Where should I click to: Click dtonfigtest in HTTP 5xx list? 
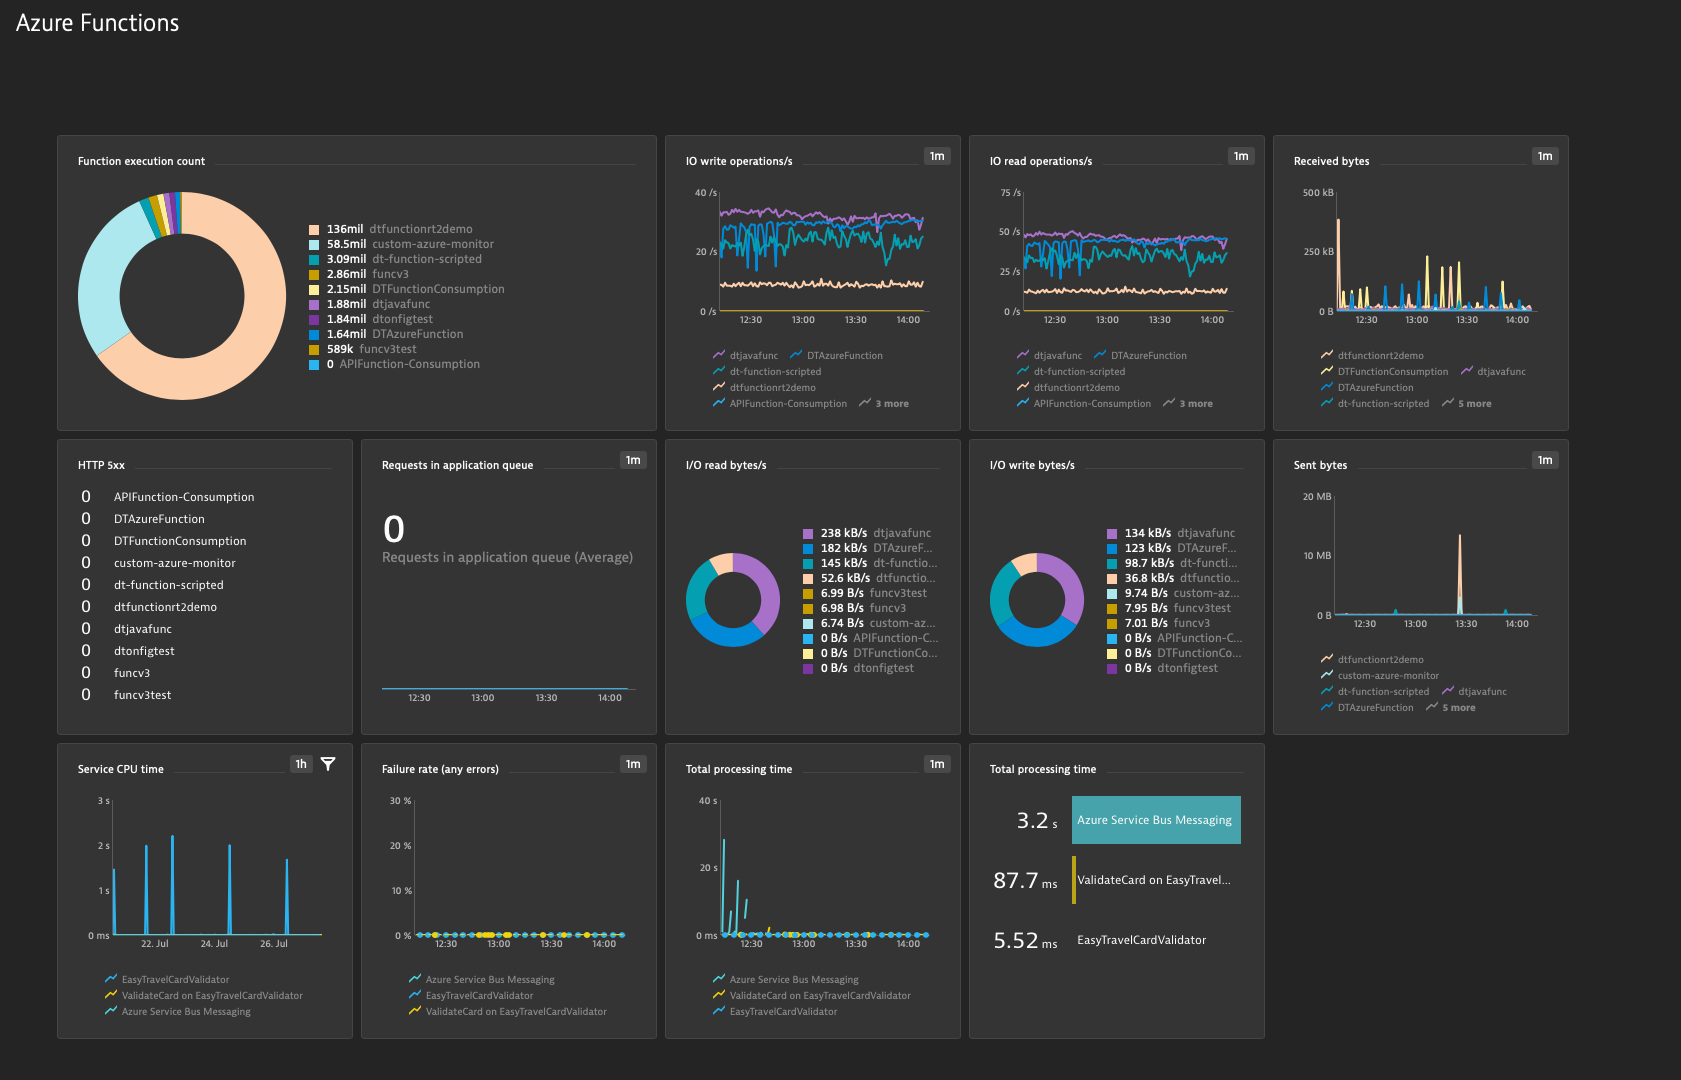[144, 651]
